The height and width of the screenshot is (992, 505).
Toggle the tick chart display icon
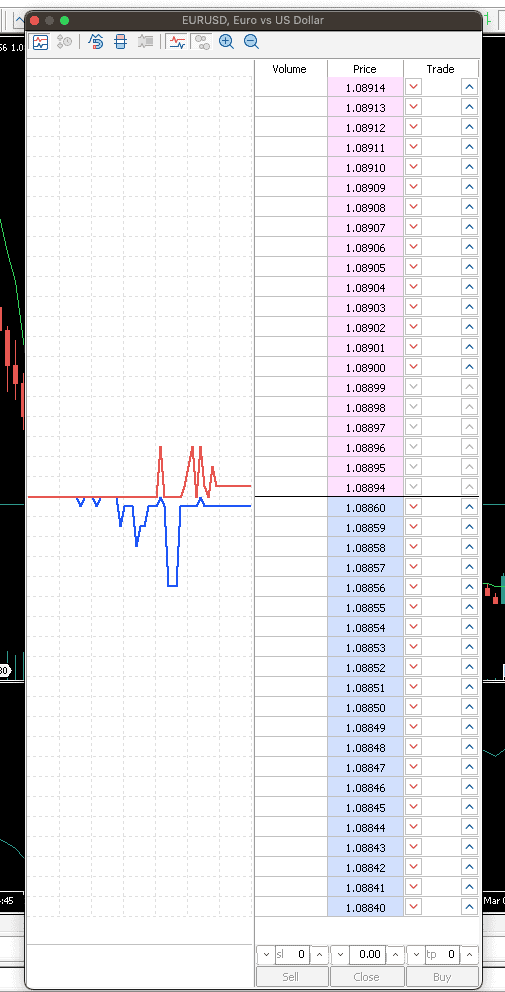[41, 42]
